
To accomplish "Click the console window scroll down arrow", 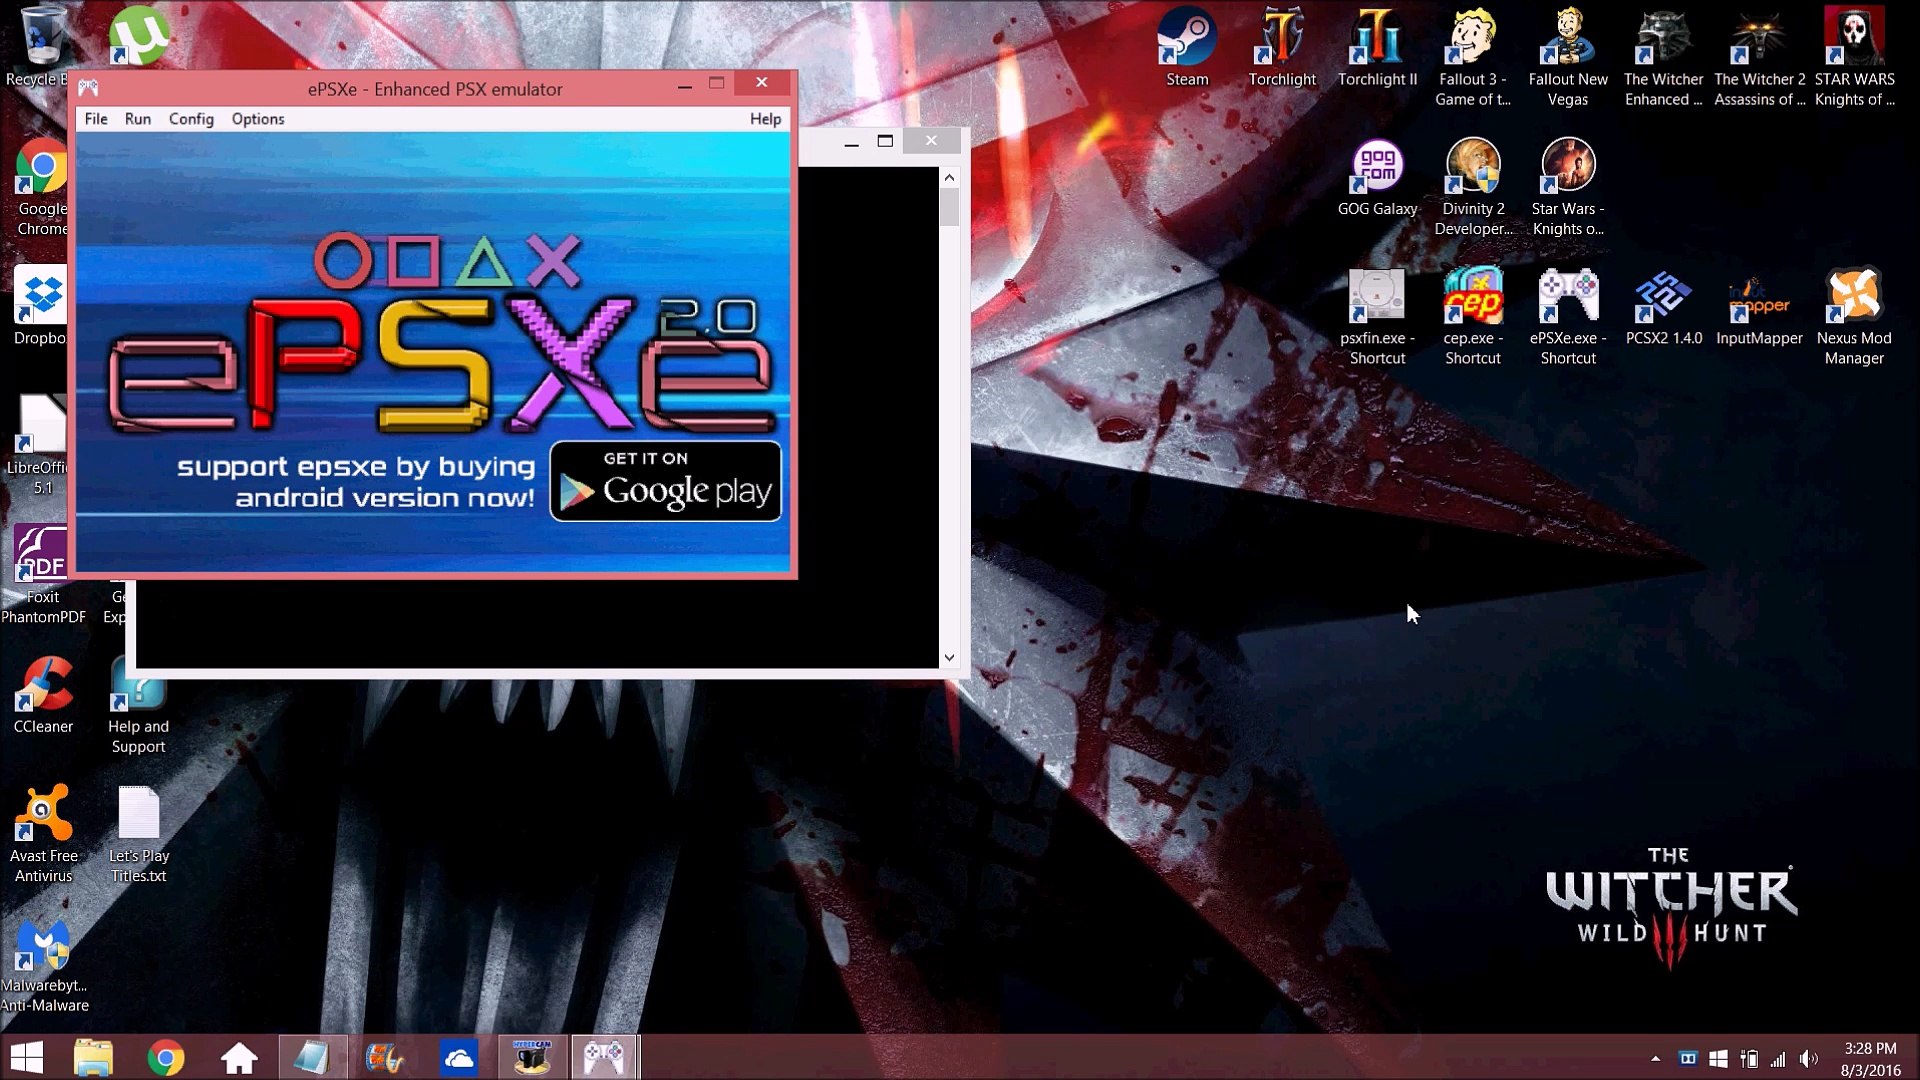I will 949,658.
